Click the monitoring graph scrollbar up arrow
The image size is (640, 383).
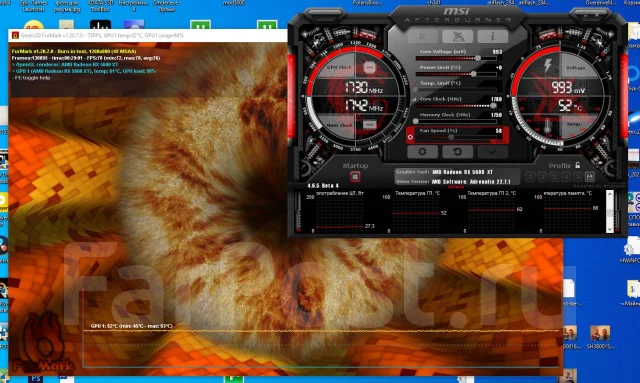point(610,194)
